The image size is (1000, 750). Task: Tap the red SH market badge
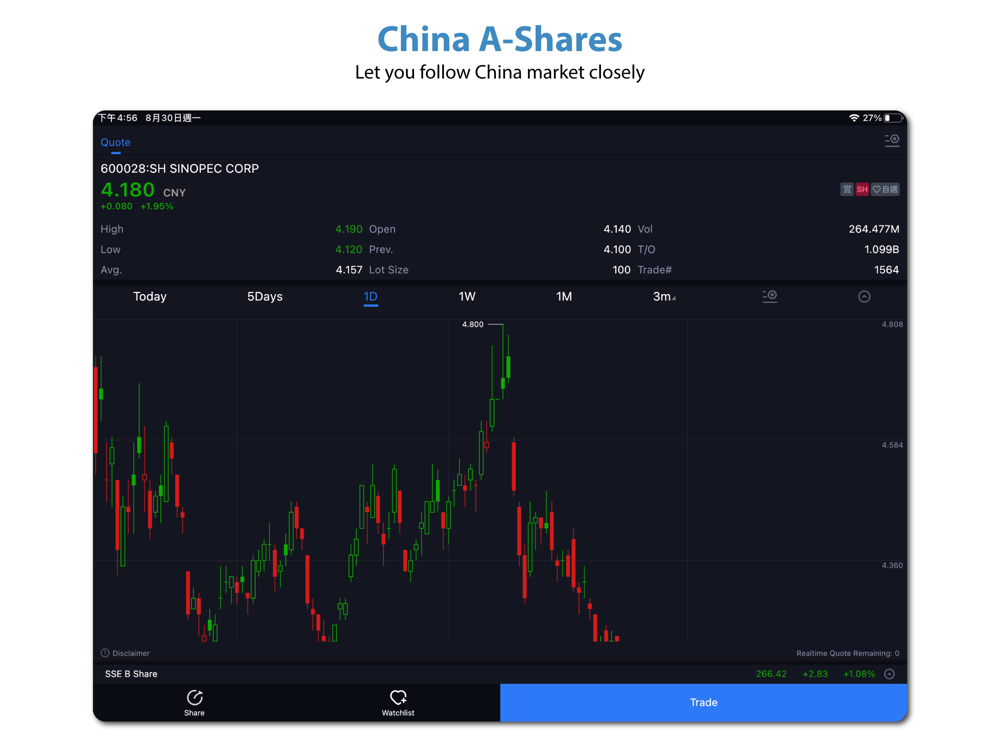[862, 189]
